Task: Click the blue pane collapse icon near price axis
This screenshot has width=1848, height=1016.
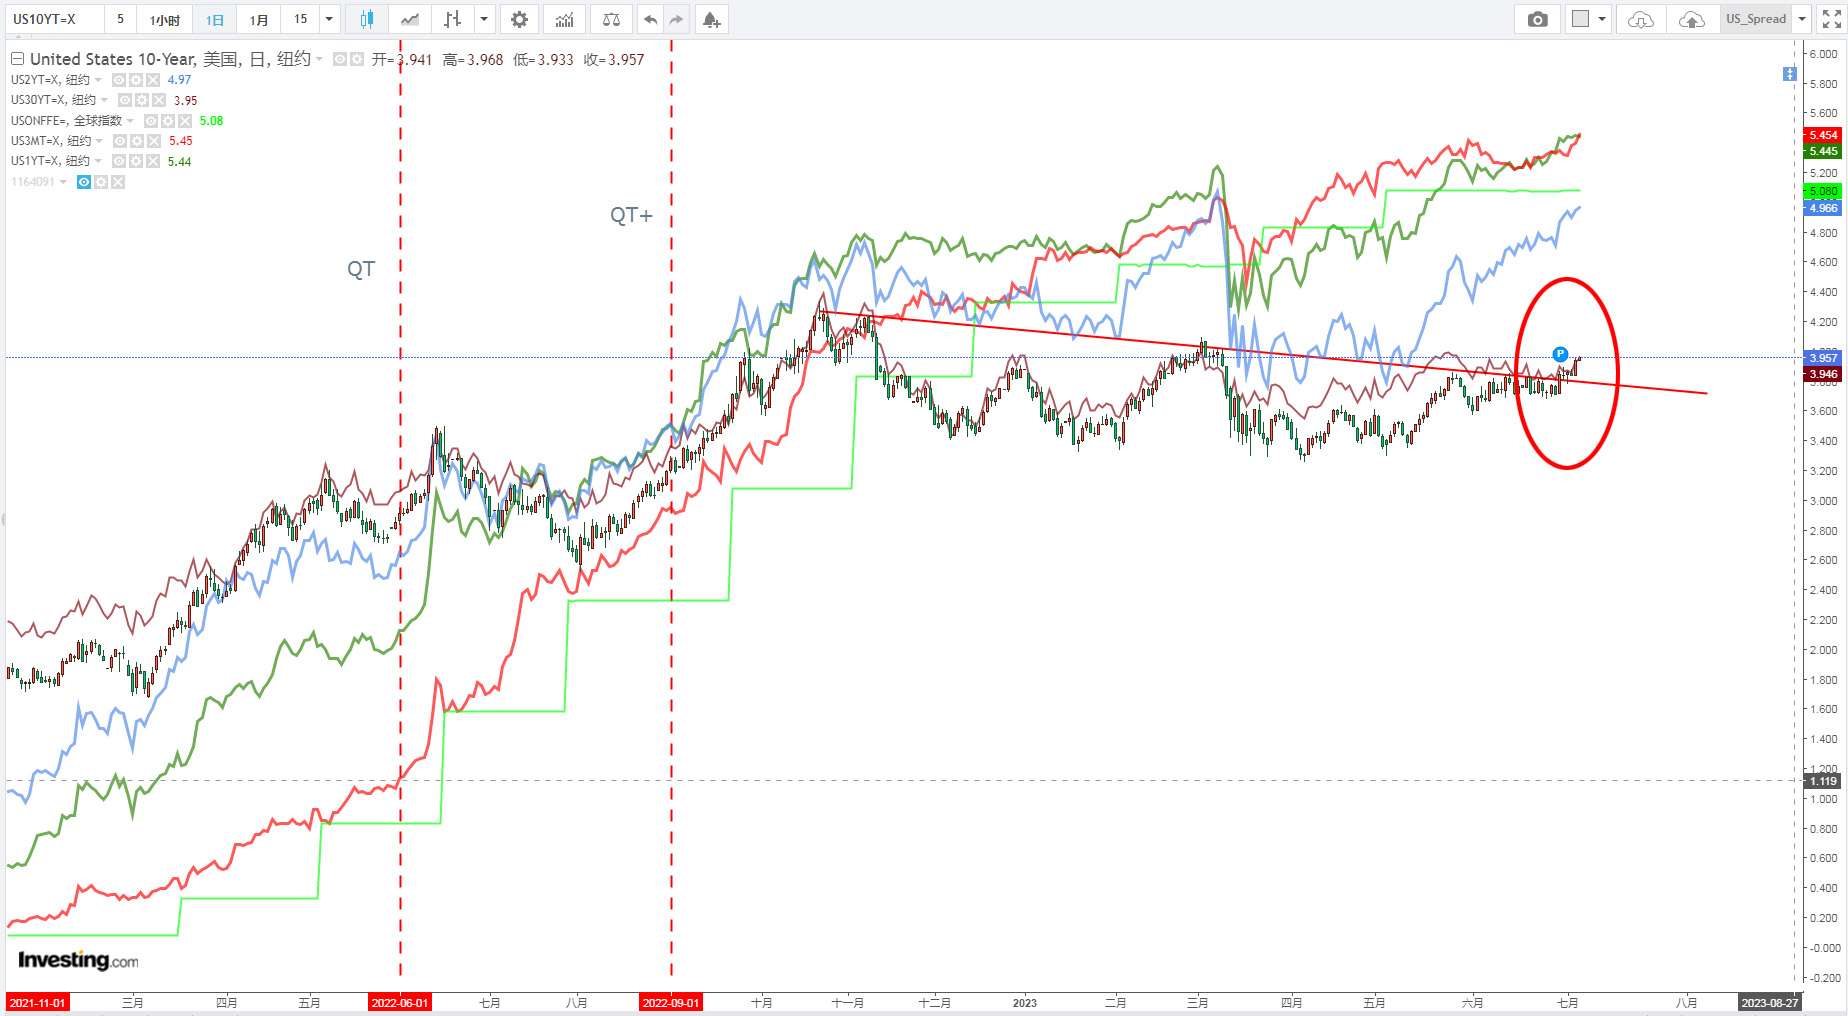Action: (1789, 74)
